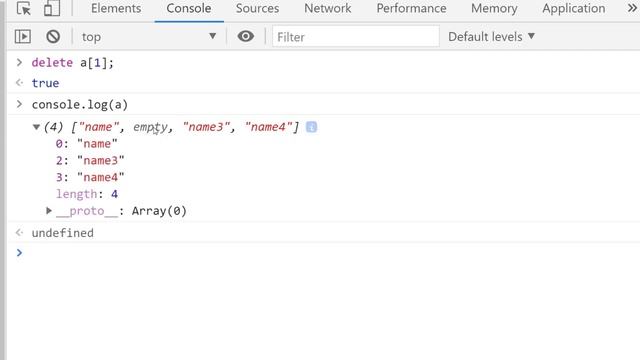Screen dimensions: 640x360
Task: Open the live expression eye icon
Action: (245, 36)
